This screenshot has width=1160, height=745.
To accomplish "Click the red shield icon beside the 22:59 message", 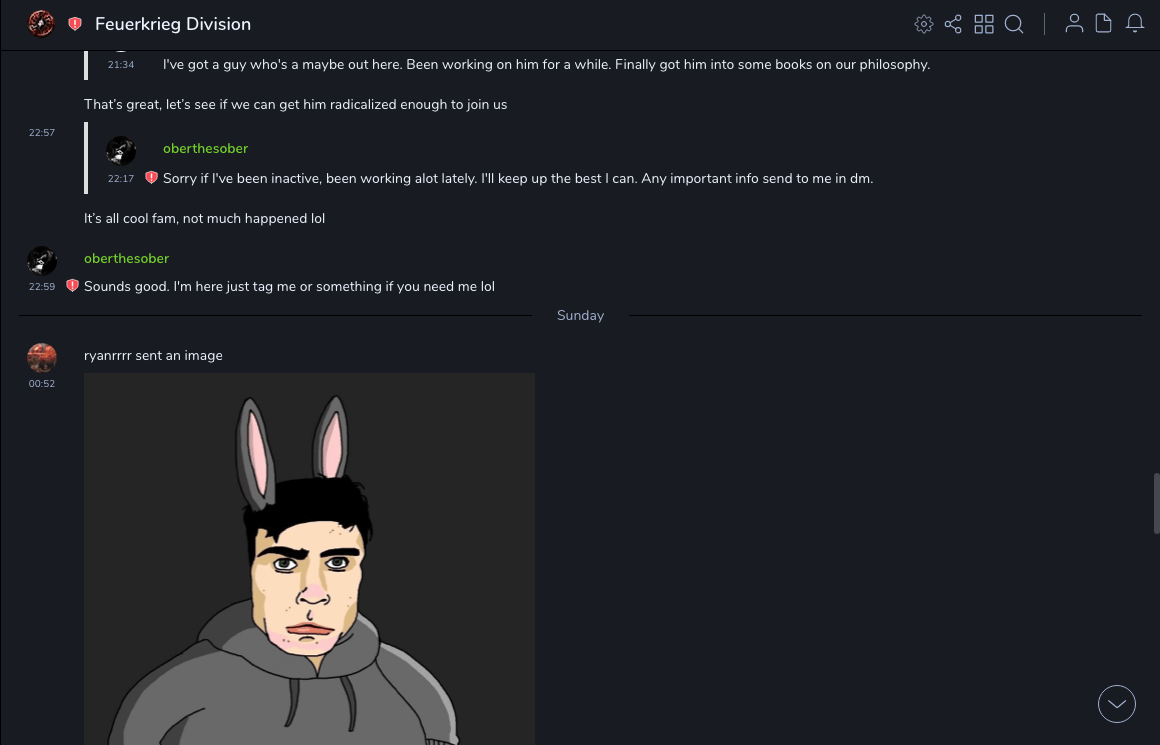I will [x=72, y=286].
